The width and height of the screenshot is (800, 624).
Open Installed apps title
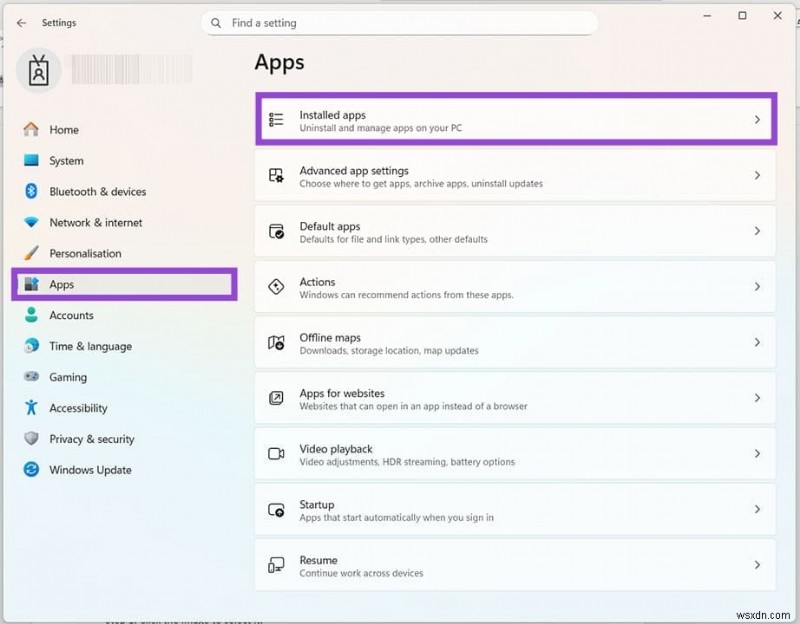(x=333, y=115)
